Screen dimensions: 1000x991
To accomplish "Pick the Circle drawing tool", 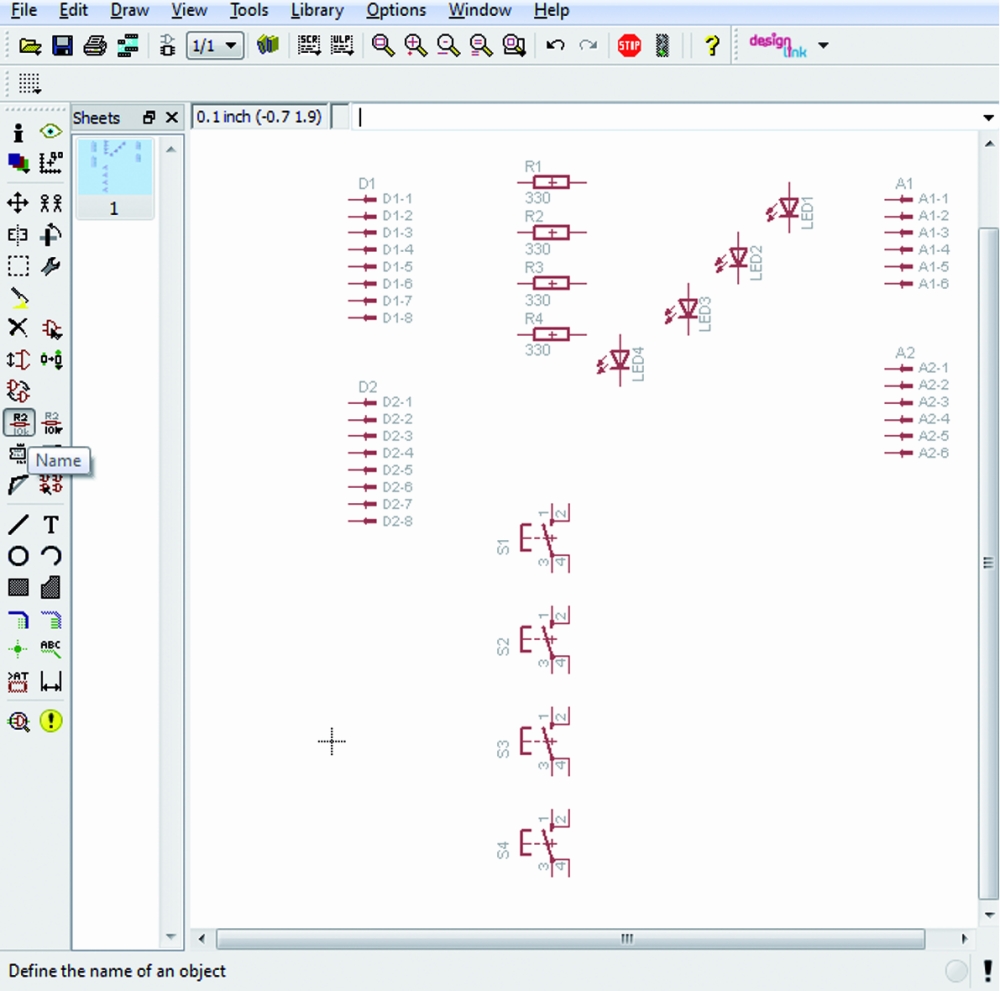I will point(18,556).
